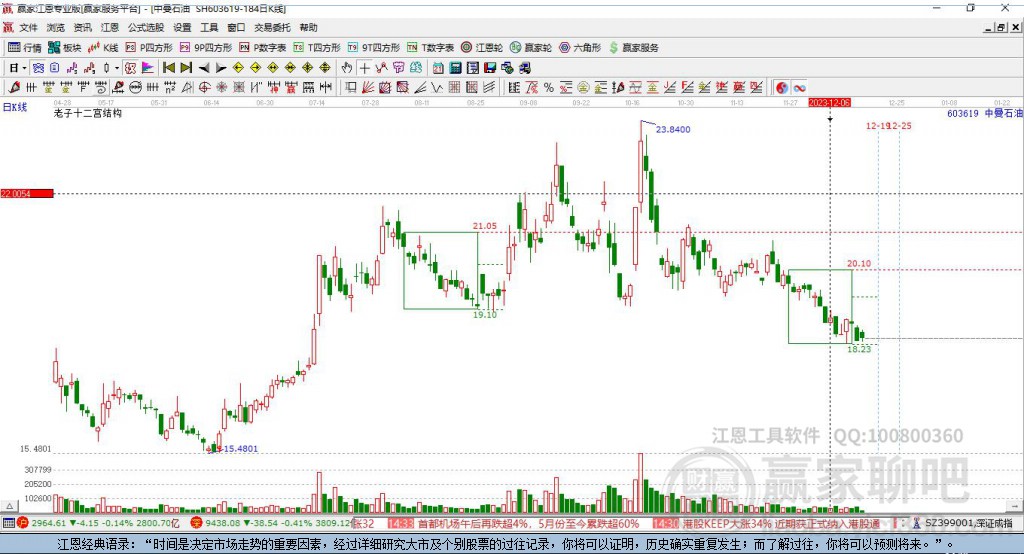Viewport: 1024px width, 554px height.
Task: Click the infinity symbol toolbar icon
Action: [x=800, y=87]
